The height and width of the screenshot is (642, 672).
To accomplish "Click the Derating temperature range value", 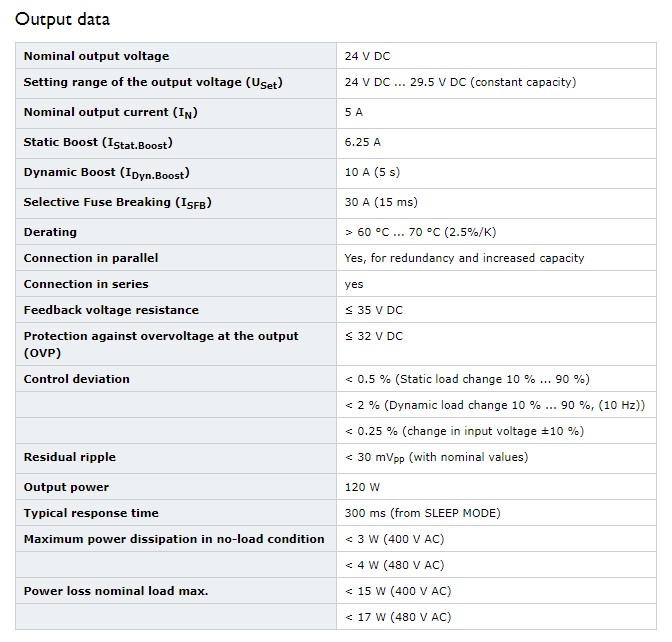I will pyautogui.click(x=420, y=232).
